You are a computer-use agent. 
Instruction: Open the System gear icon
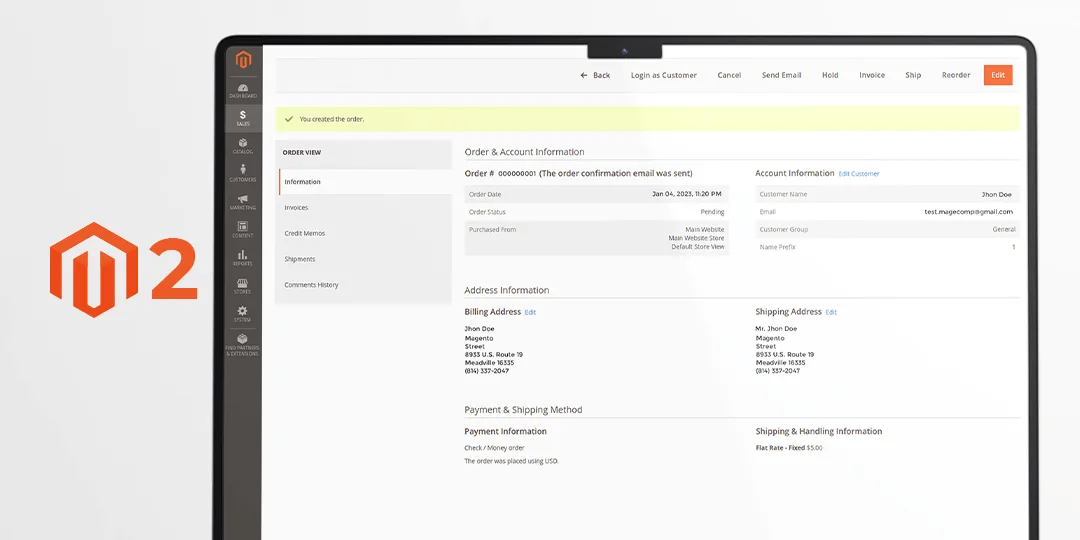point(243,314)
